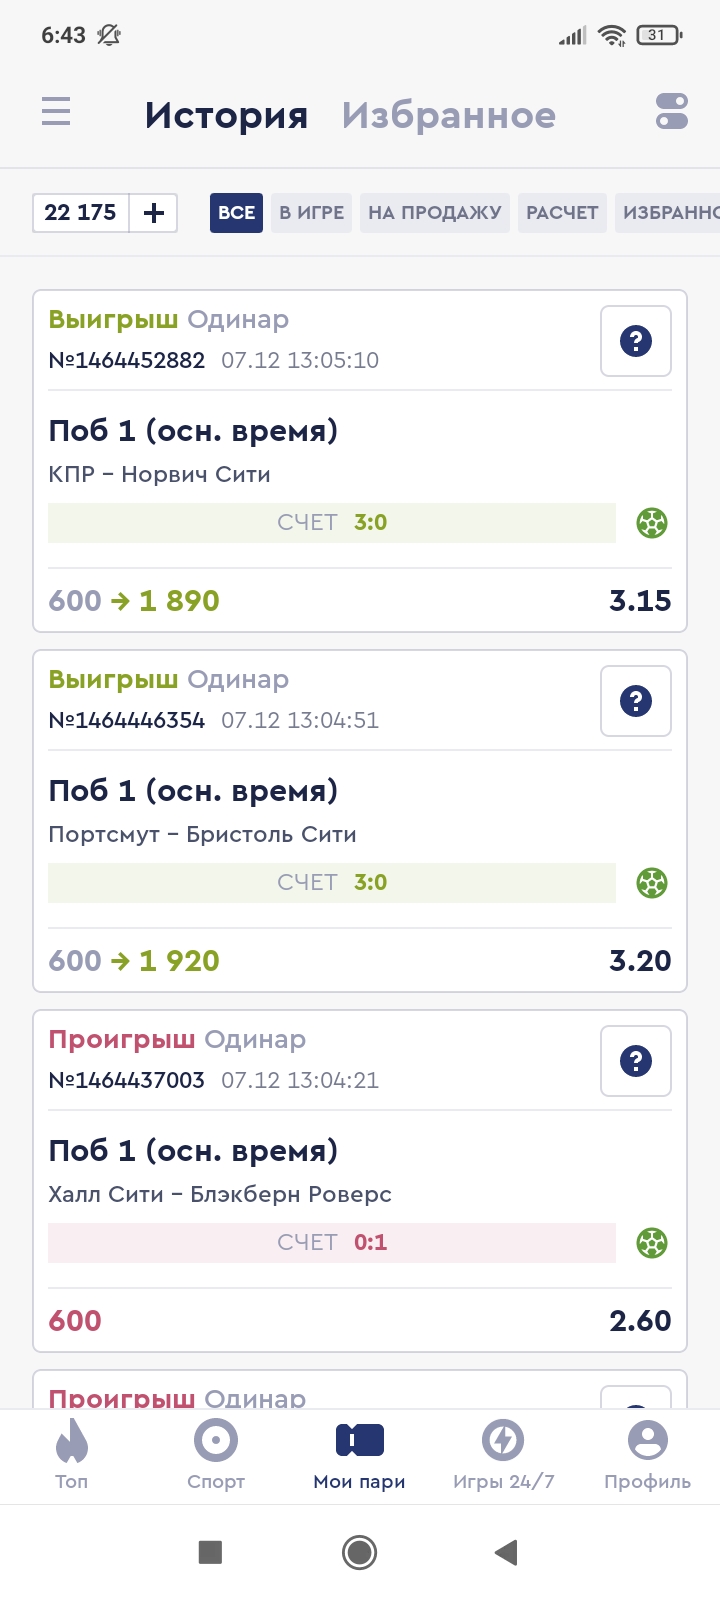
Task: Open help for bet №1464452882
Action: pos(636,341)
